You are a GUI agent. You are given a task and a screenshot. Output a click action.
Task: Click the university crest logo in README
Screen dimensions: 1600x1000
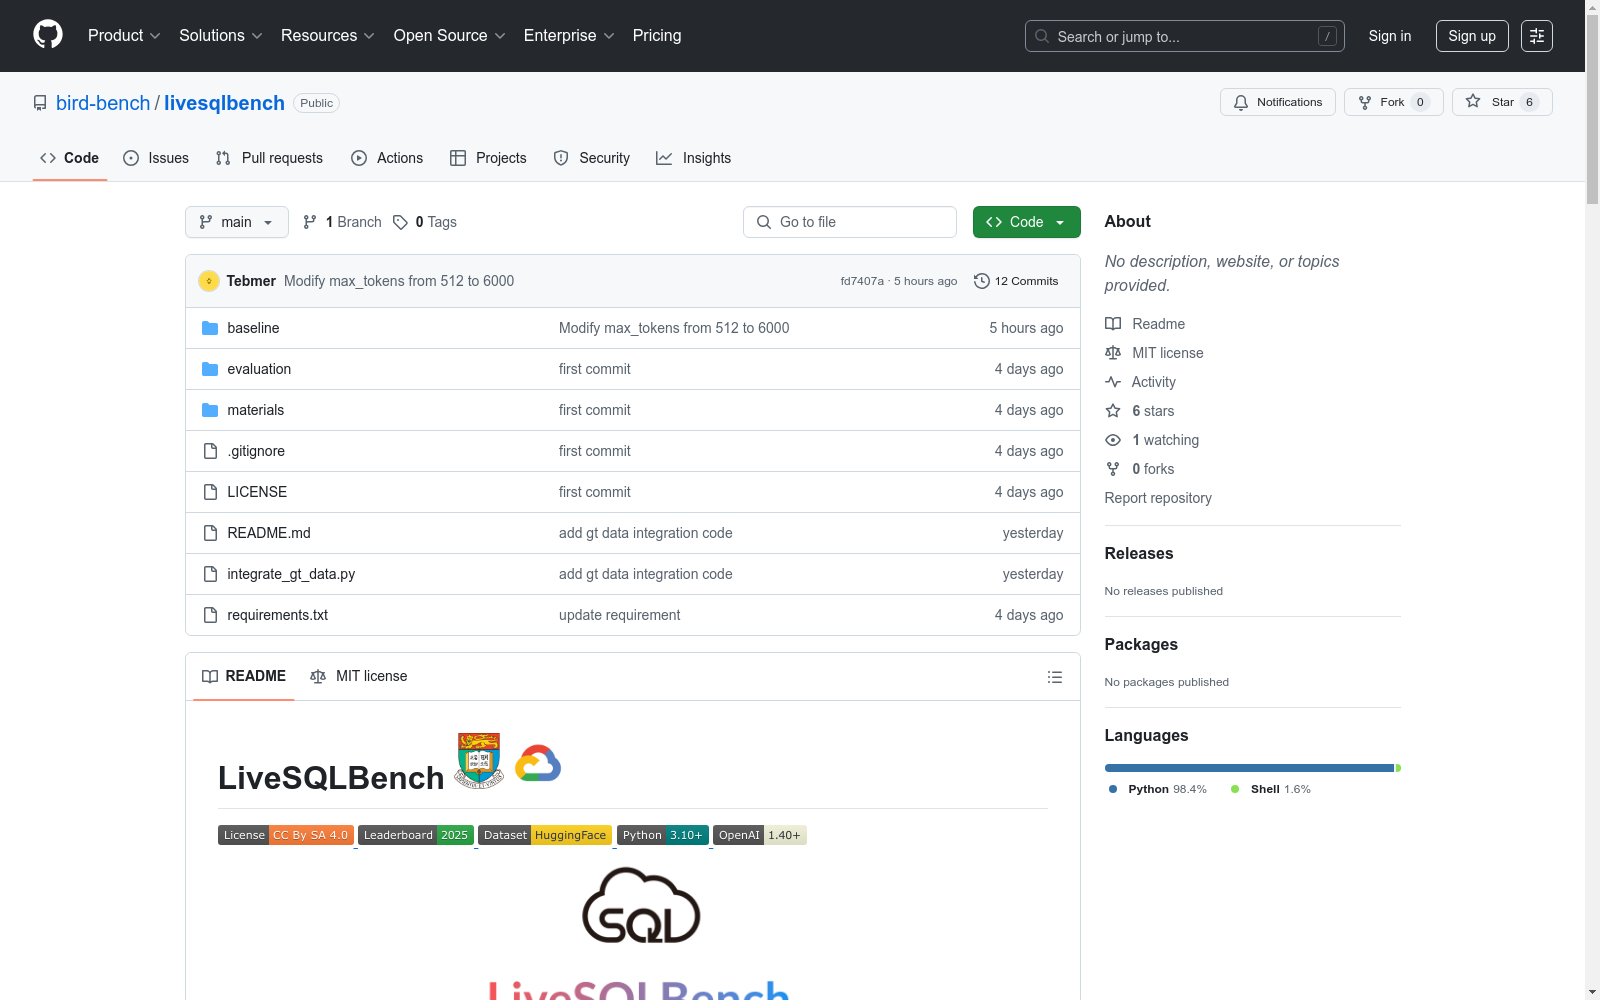[x=479, y=761]
